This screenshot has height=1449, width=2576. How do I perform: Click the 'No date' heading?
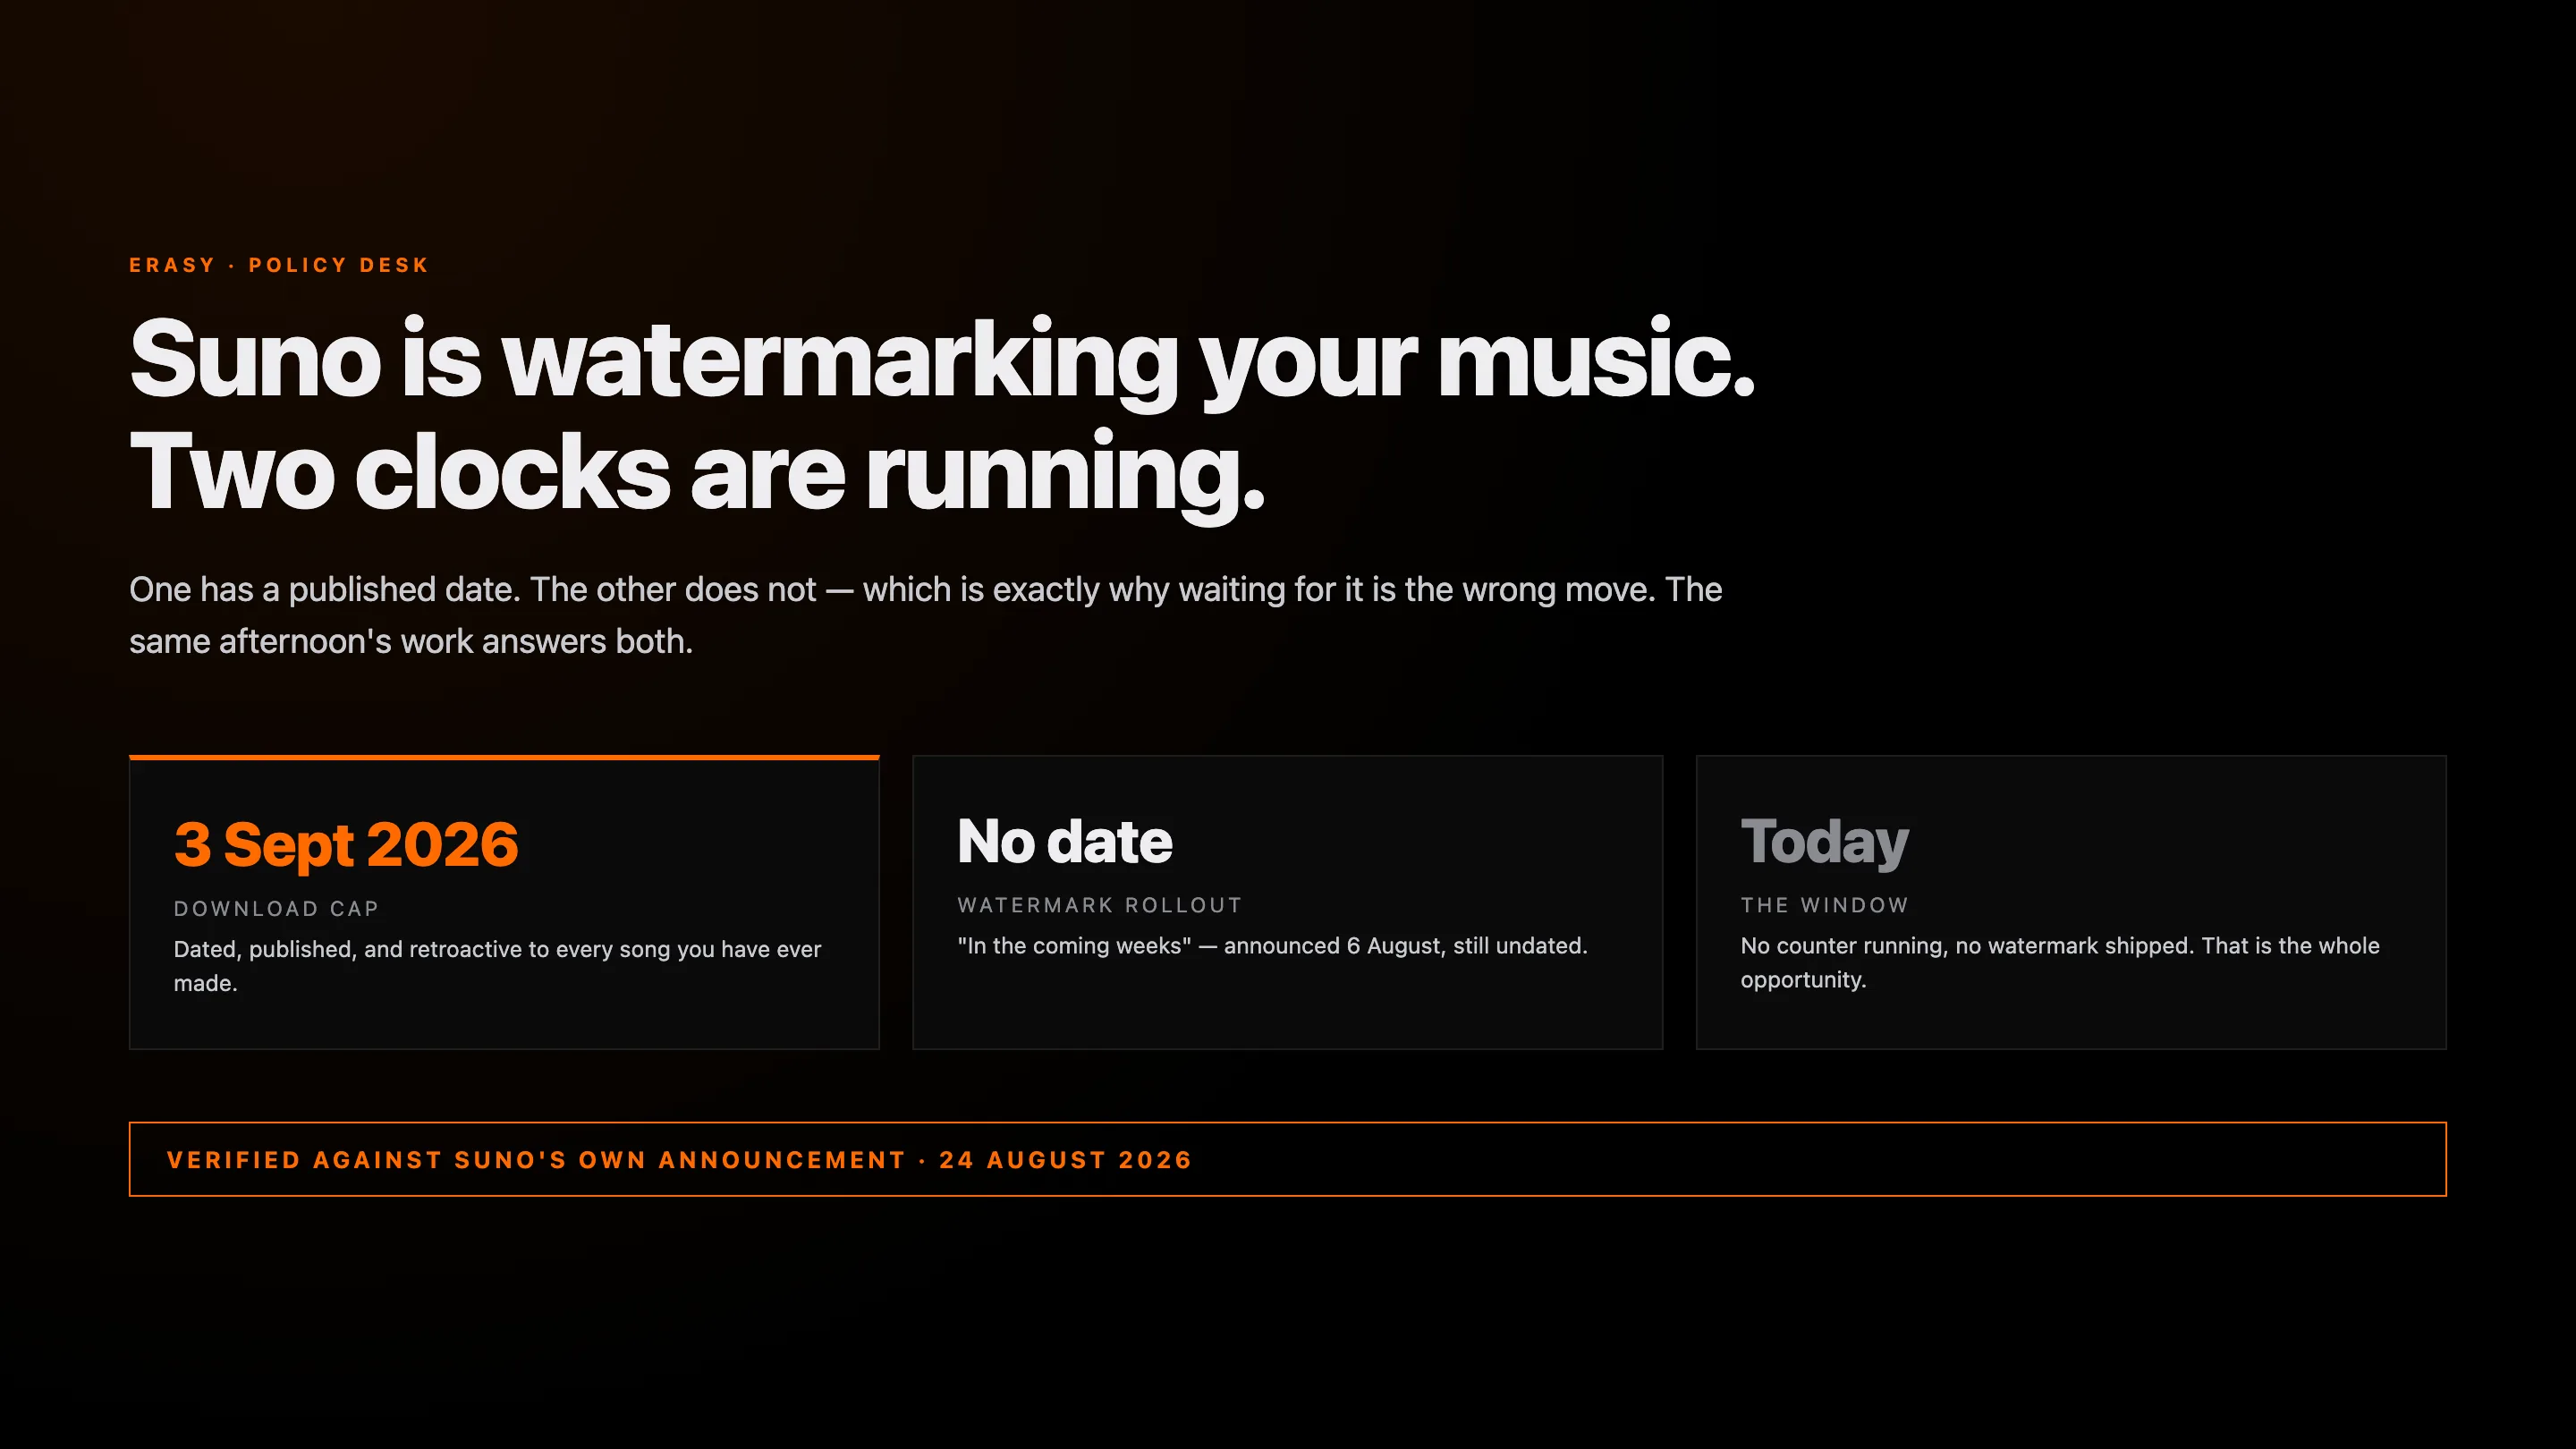pos(1065,842)
